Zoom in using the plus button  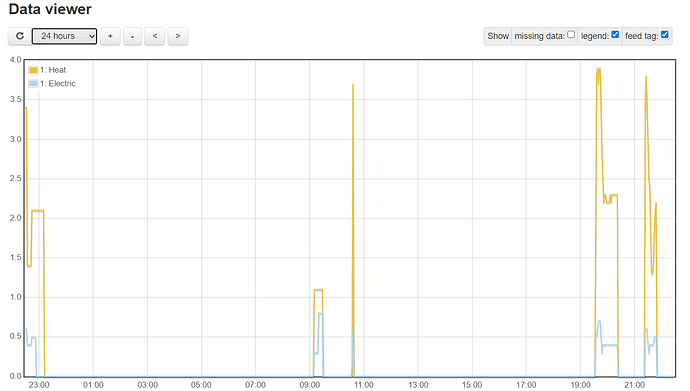point(110,36)
